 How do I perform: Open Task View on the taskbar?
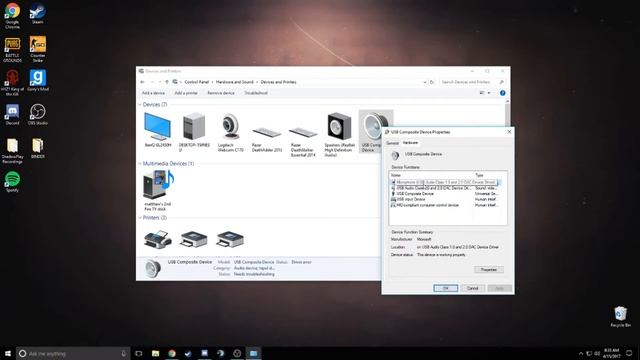[x=139, y=353]
